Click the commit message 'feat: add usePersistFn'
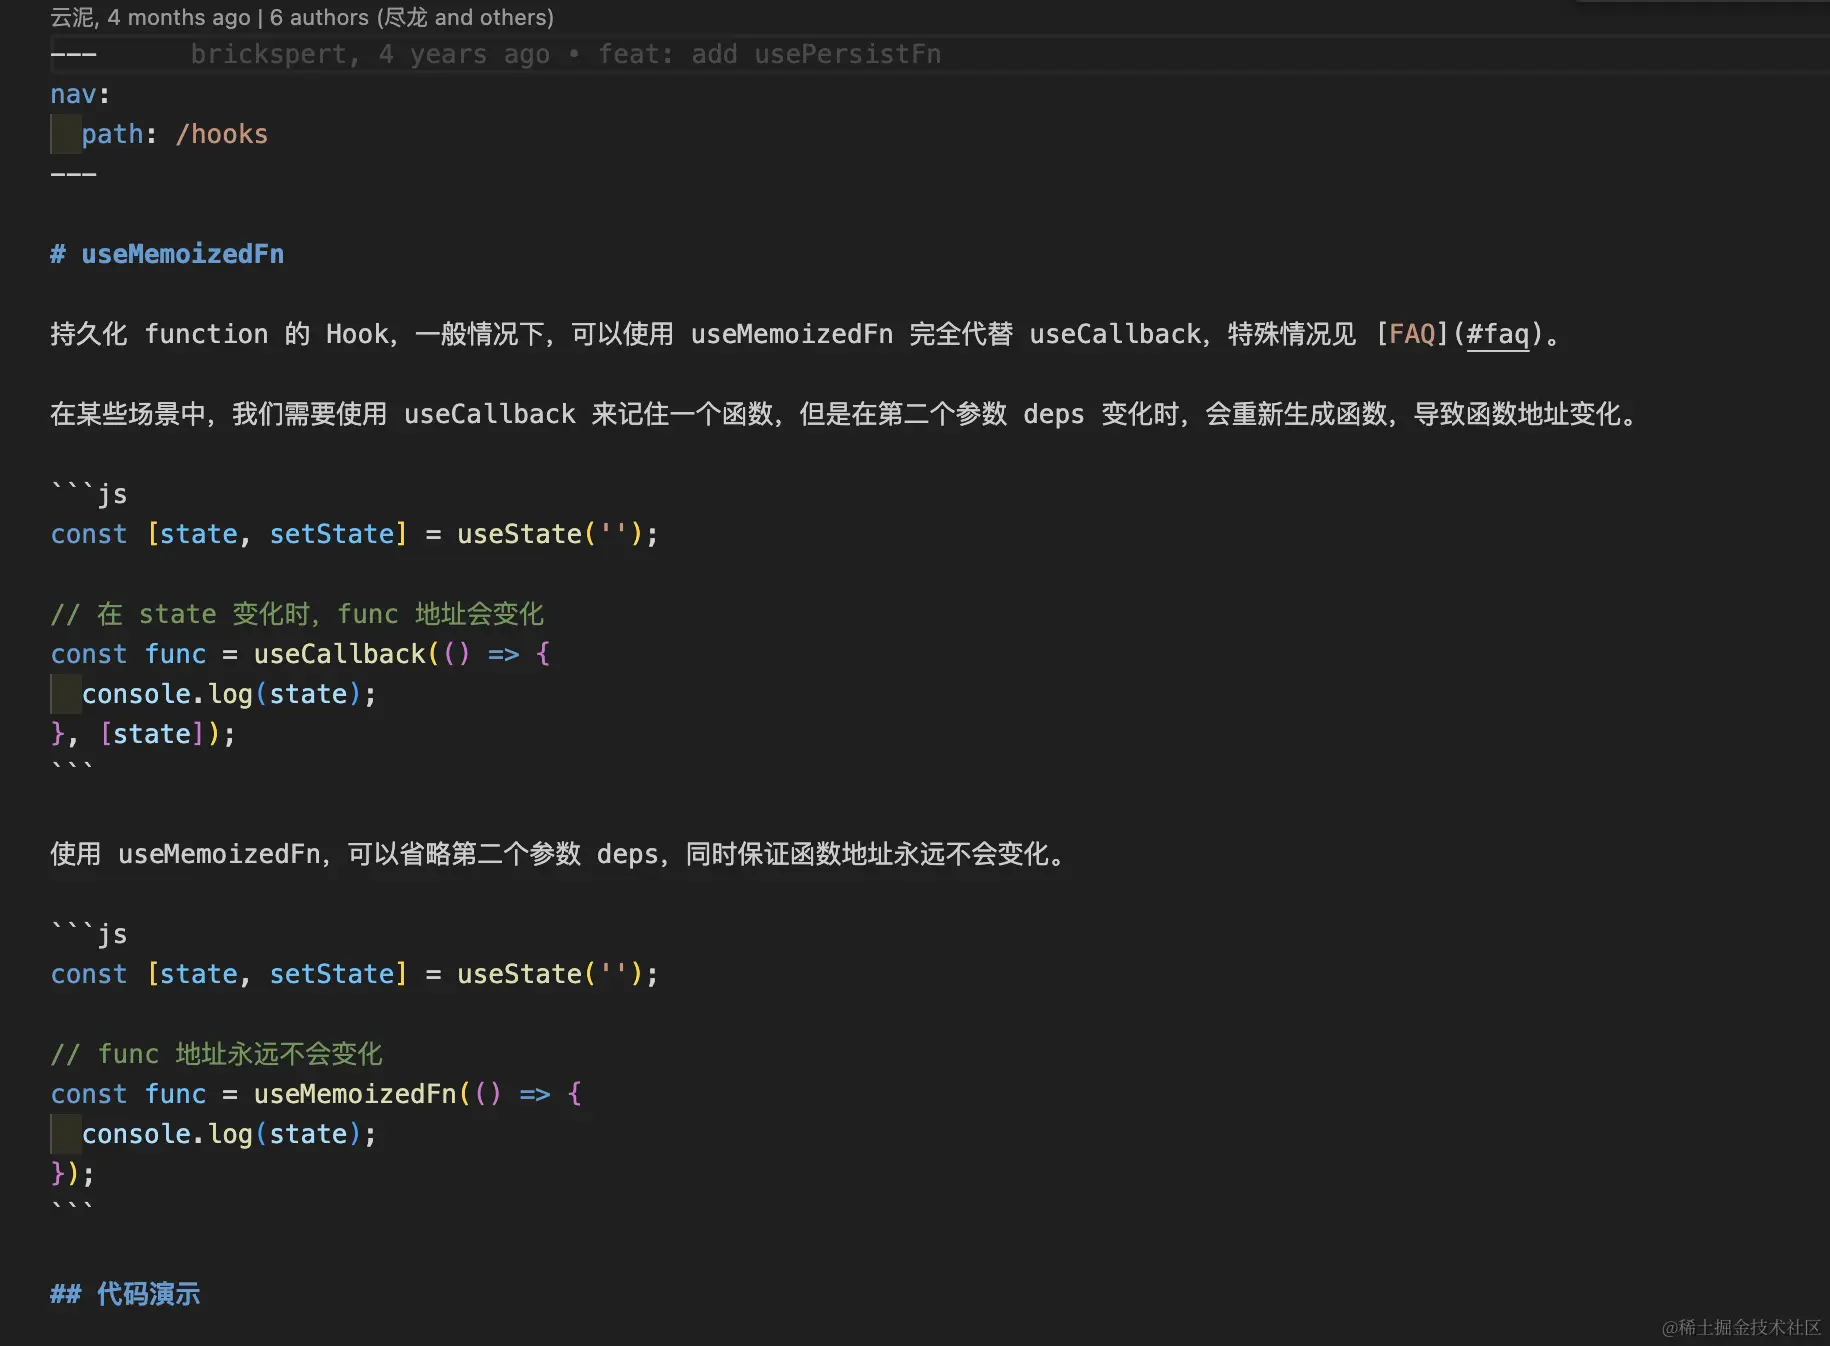This screenshot has width=1830, height=1346. point(770,54)
